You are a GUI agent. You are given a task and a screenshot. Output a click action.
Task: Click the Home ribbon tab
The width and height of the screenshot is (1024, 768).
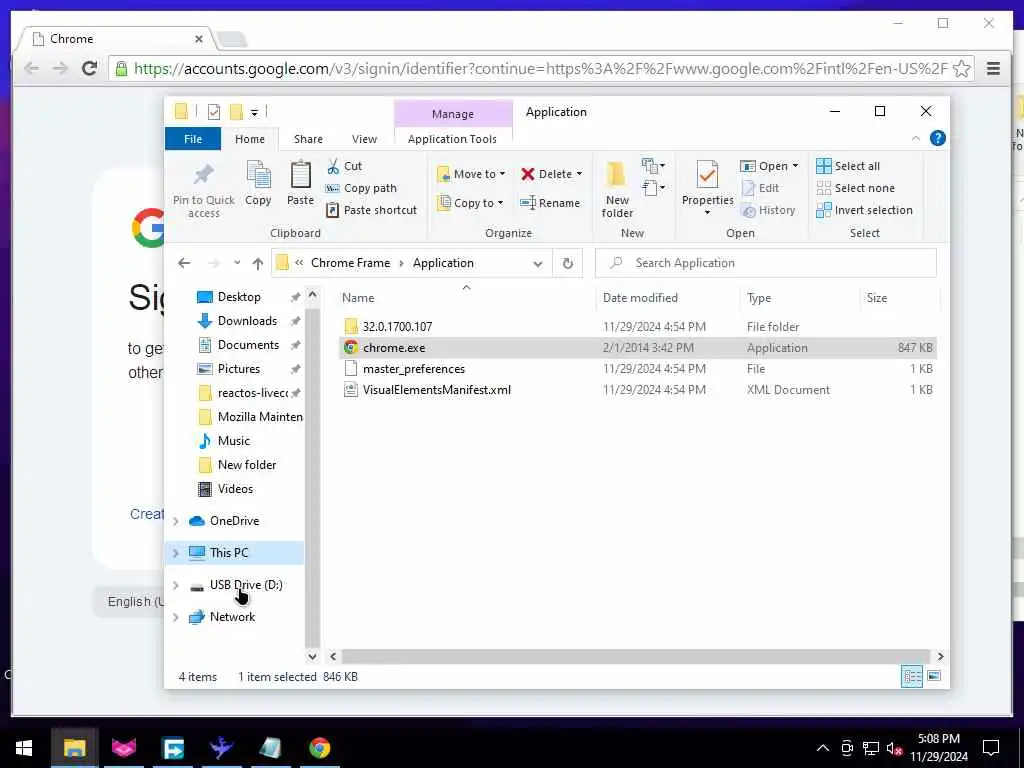click(x=249, y=139)
